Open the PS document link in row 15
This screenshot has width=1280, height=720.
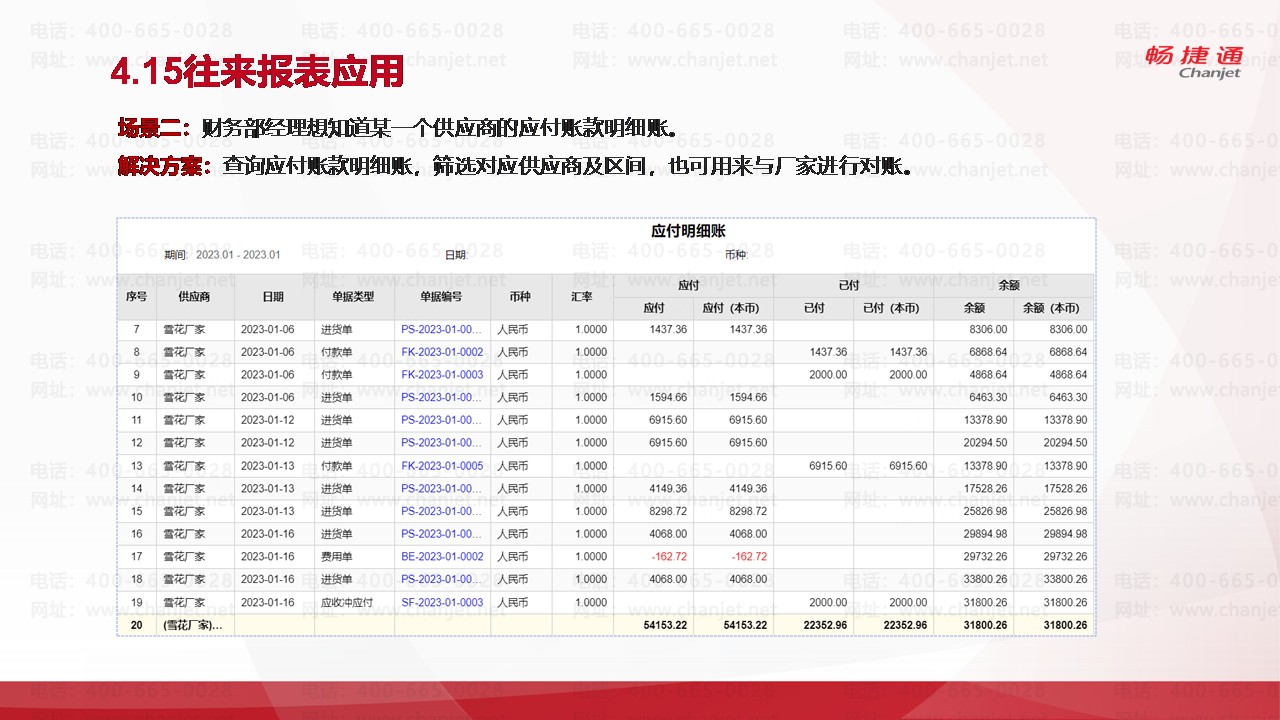(x=442, y=511)
